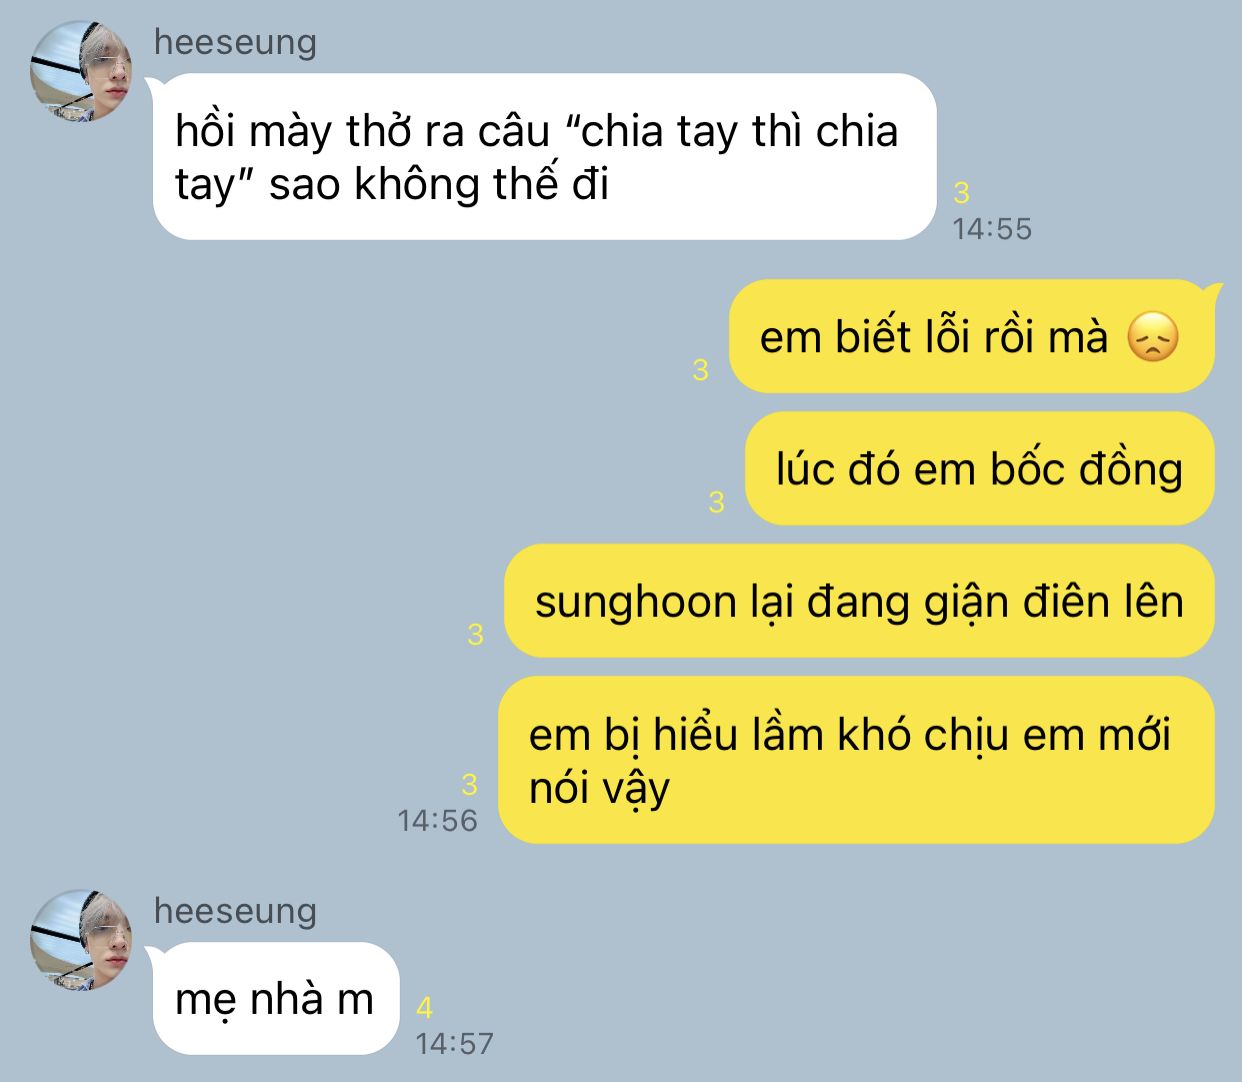This screenshot has width=1242, height=1082.
Task: Open the bottom heeseung sender name
Action: [235, 911]
